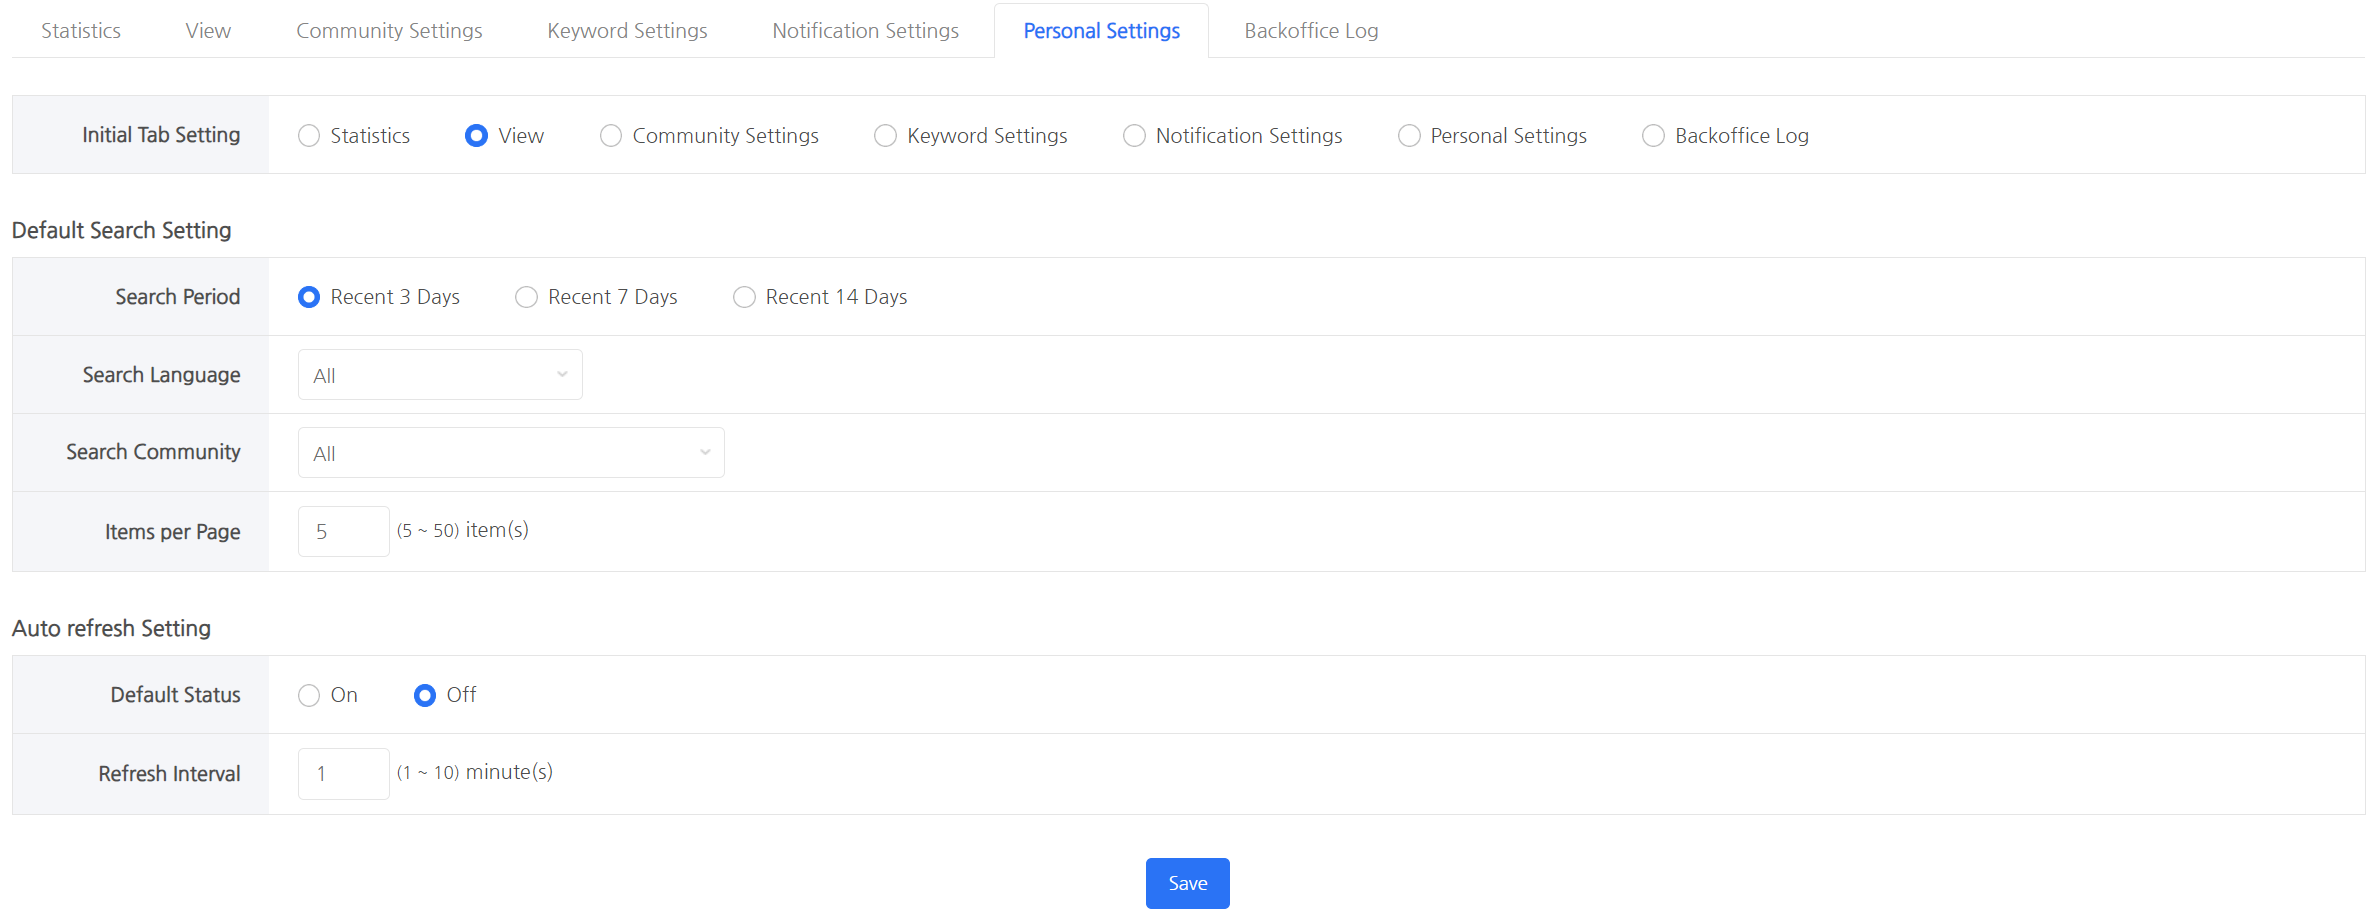Turn auto refresh default status On
This screenshot has width=2371, height=923.
coord(309,696)
